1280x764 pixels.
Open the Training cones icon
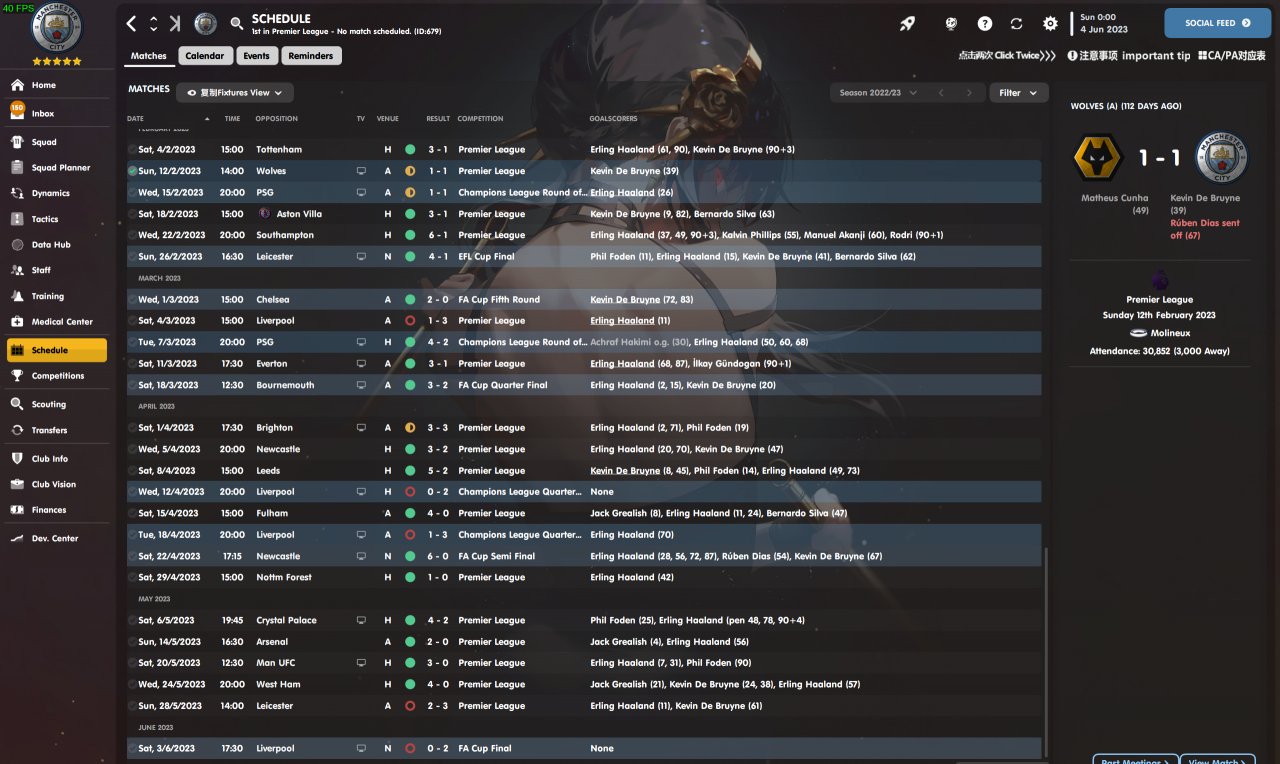click(x=17, y=296)
